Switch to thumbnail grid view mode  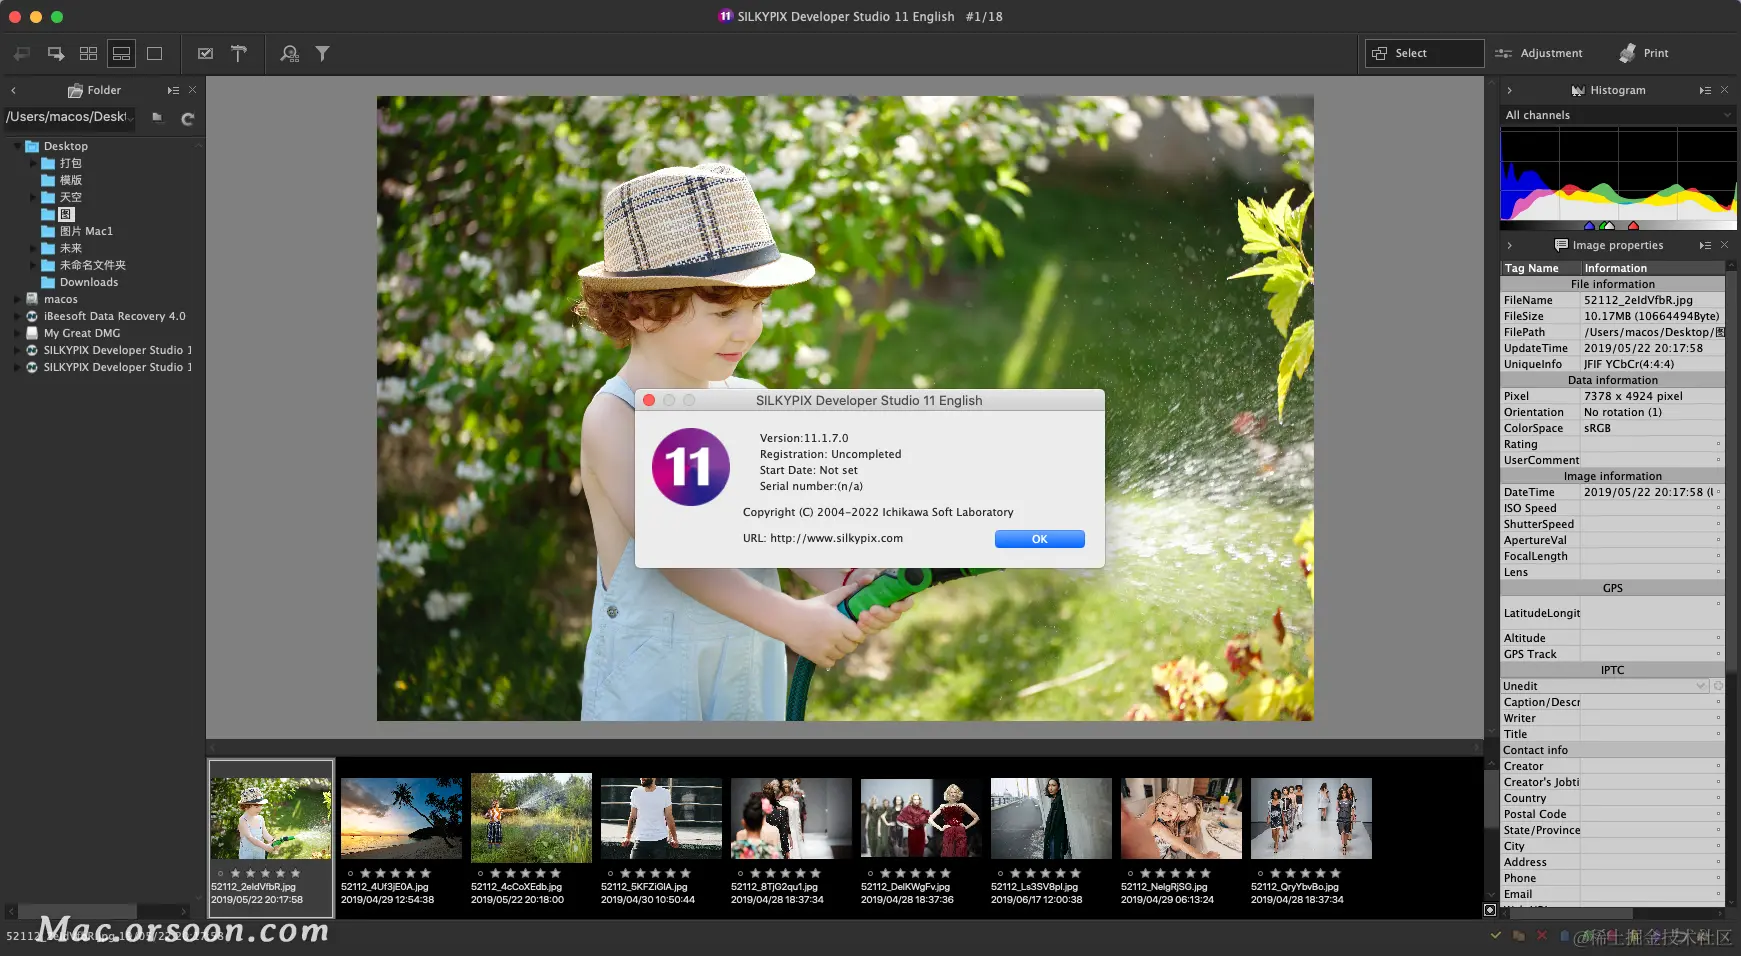pos(89,54)
